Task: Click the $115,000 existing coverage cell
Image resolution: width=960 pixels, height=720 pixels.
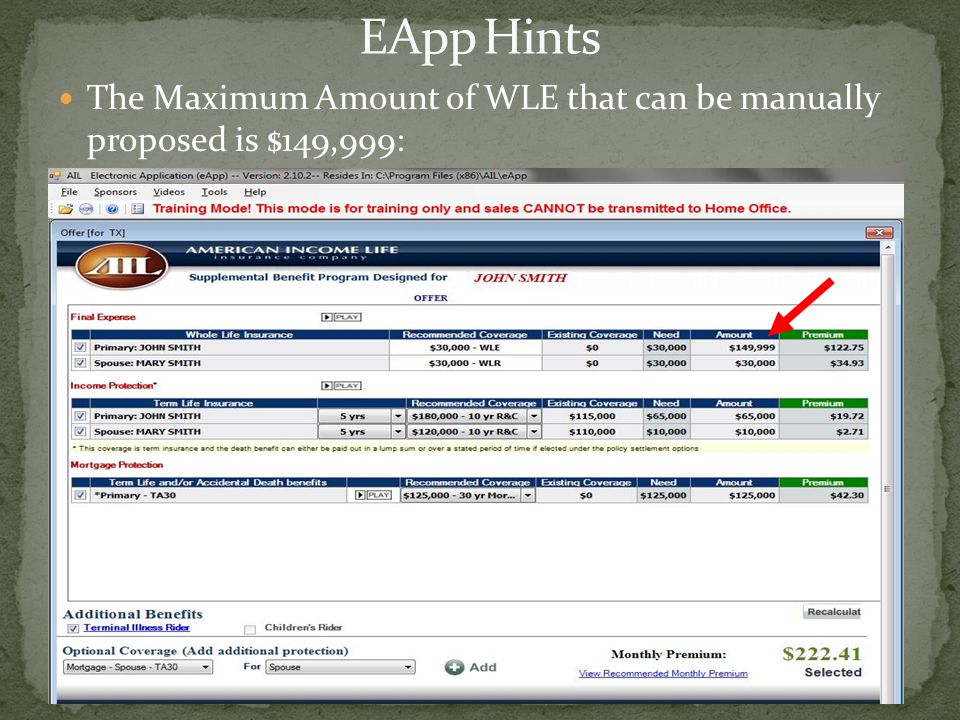Action: tap(592, 416)
